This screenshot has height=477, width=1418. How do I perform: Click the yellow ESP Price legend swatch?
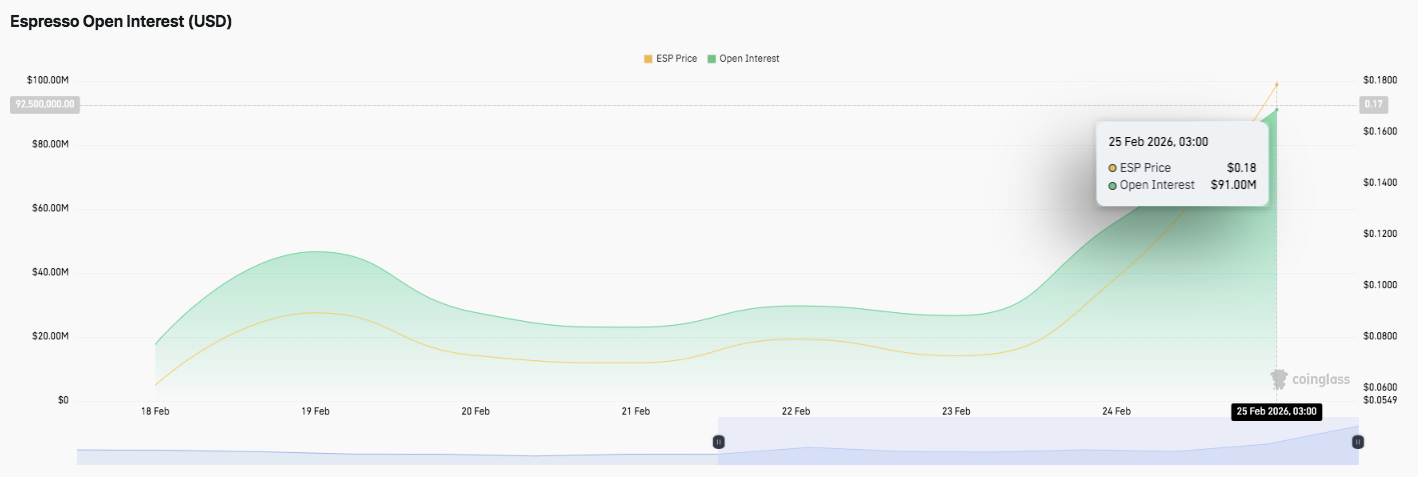click(x=648, y=59)
